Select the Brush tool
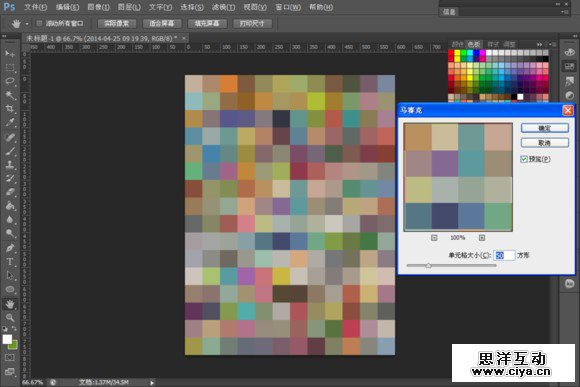Viewport: 580px width, 387px height. click(10, 151)
